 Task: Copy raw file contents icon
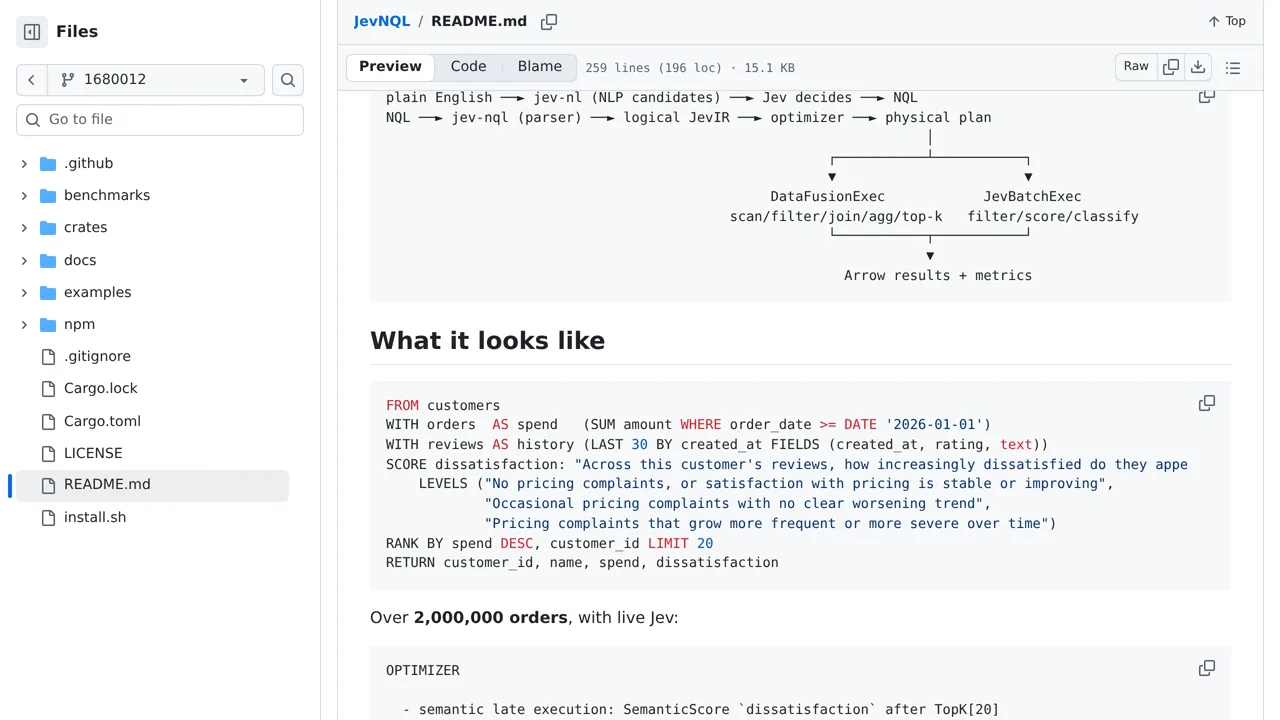click(1171, 67)
